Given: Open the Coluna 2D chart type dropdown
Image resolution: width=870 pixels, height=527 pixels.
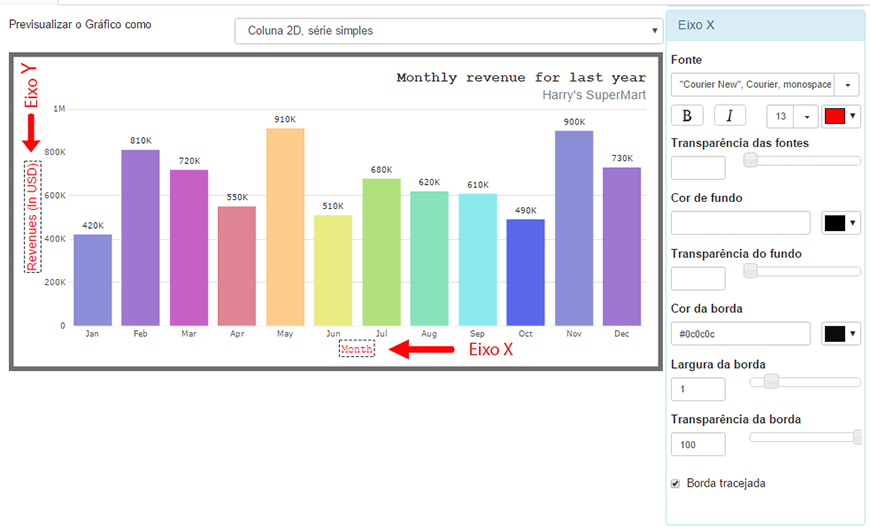Looking at the screenshot, I should [449, 31].
